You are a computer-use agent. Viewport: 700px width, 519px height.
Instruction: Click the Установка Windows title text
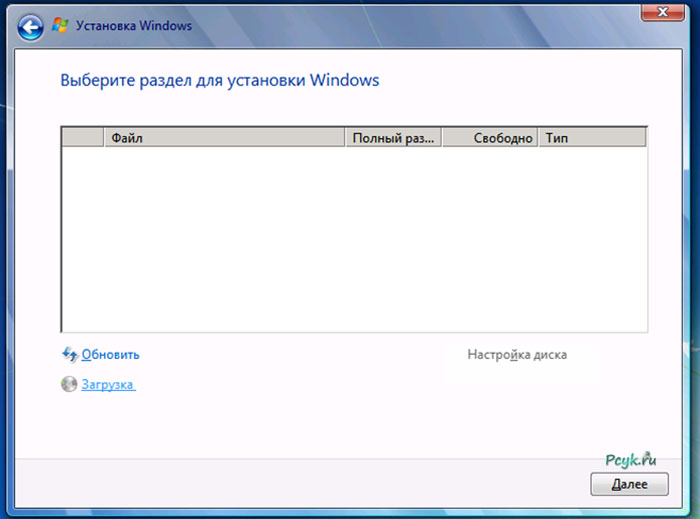click(x=125, y=24)
